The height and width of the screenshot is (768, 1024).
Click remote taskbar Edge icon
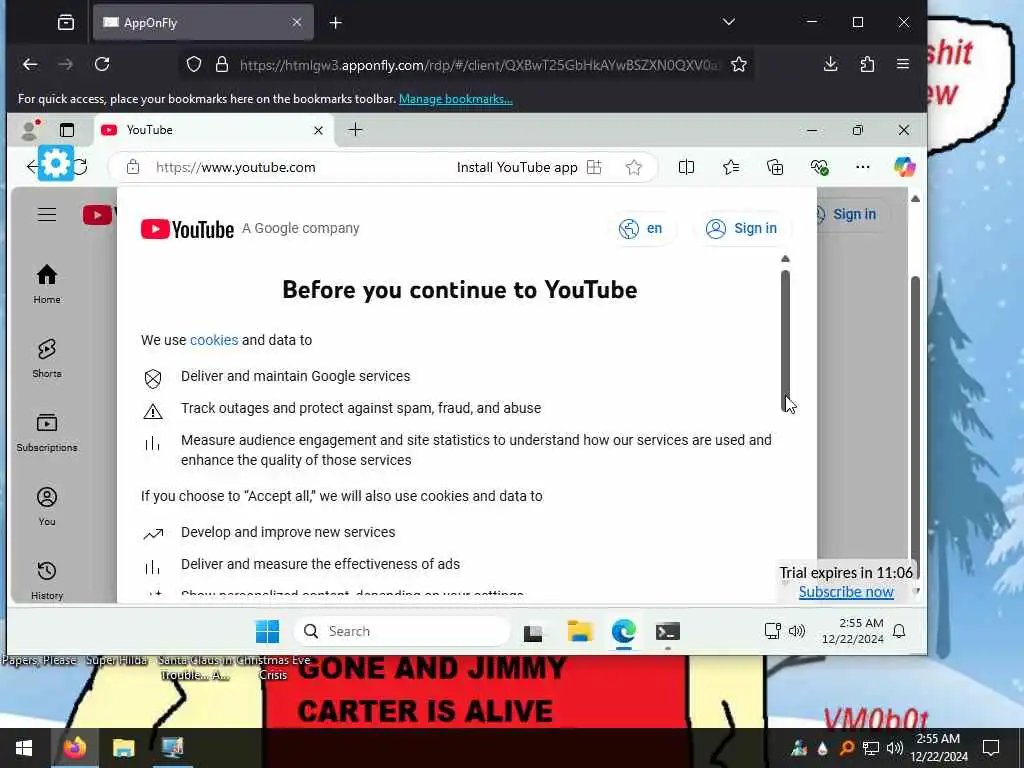click(624, 632)
